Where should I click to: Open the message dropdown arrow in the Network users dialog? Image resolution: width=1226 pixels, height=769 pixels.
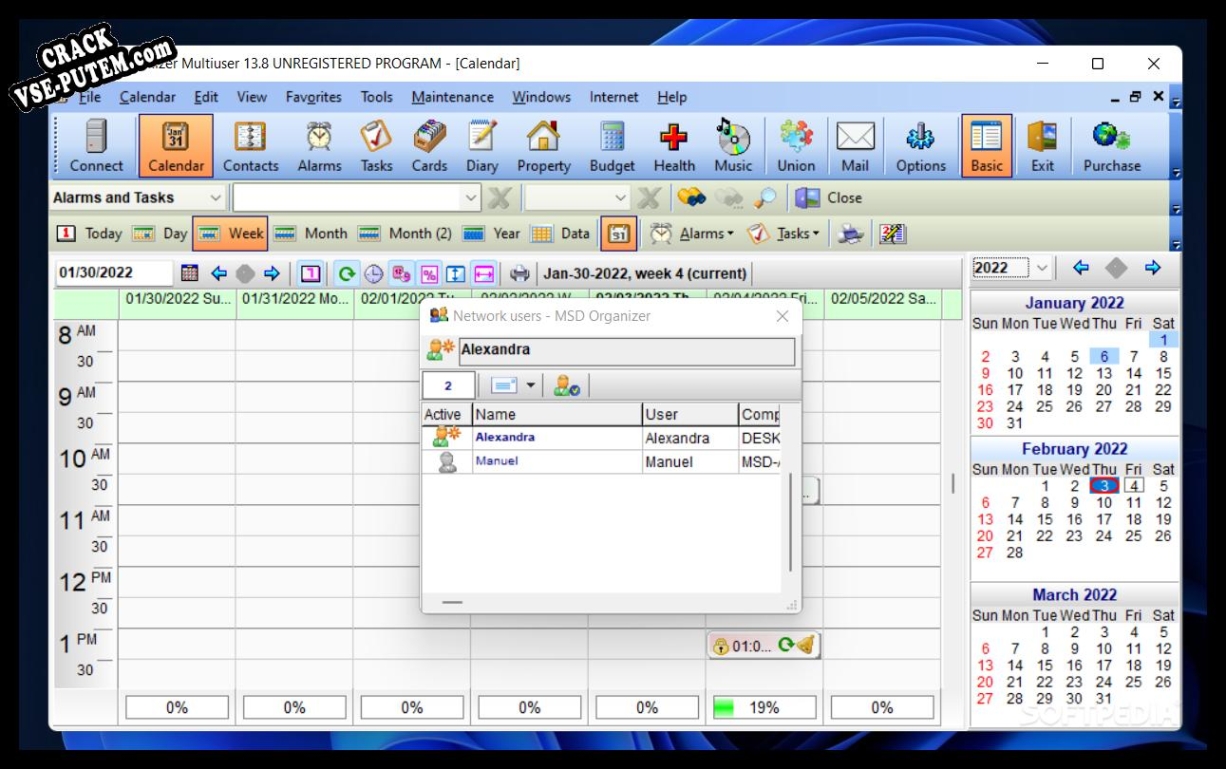(x=531, y=385)
